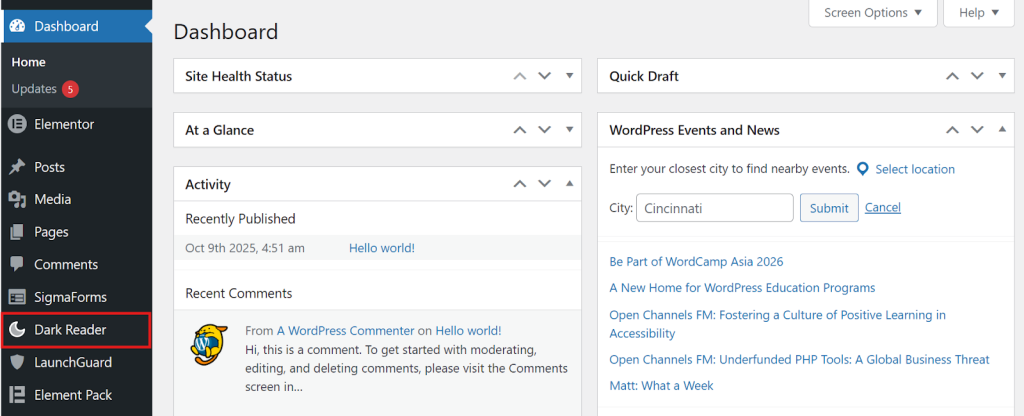Open the Help dropdown tab
1024x416 pixels.
[979, 13]
